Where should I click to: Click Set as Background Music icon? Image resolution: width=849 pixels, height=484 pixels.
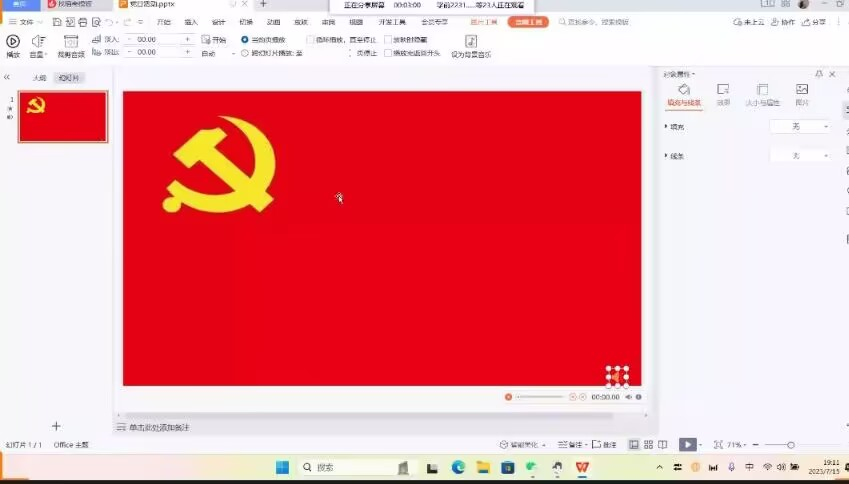point(471,42)
